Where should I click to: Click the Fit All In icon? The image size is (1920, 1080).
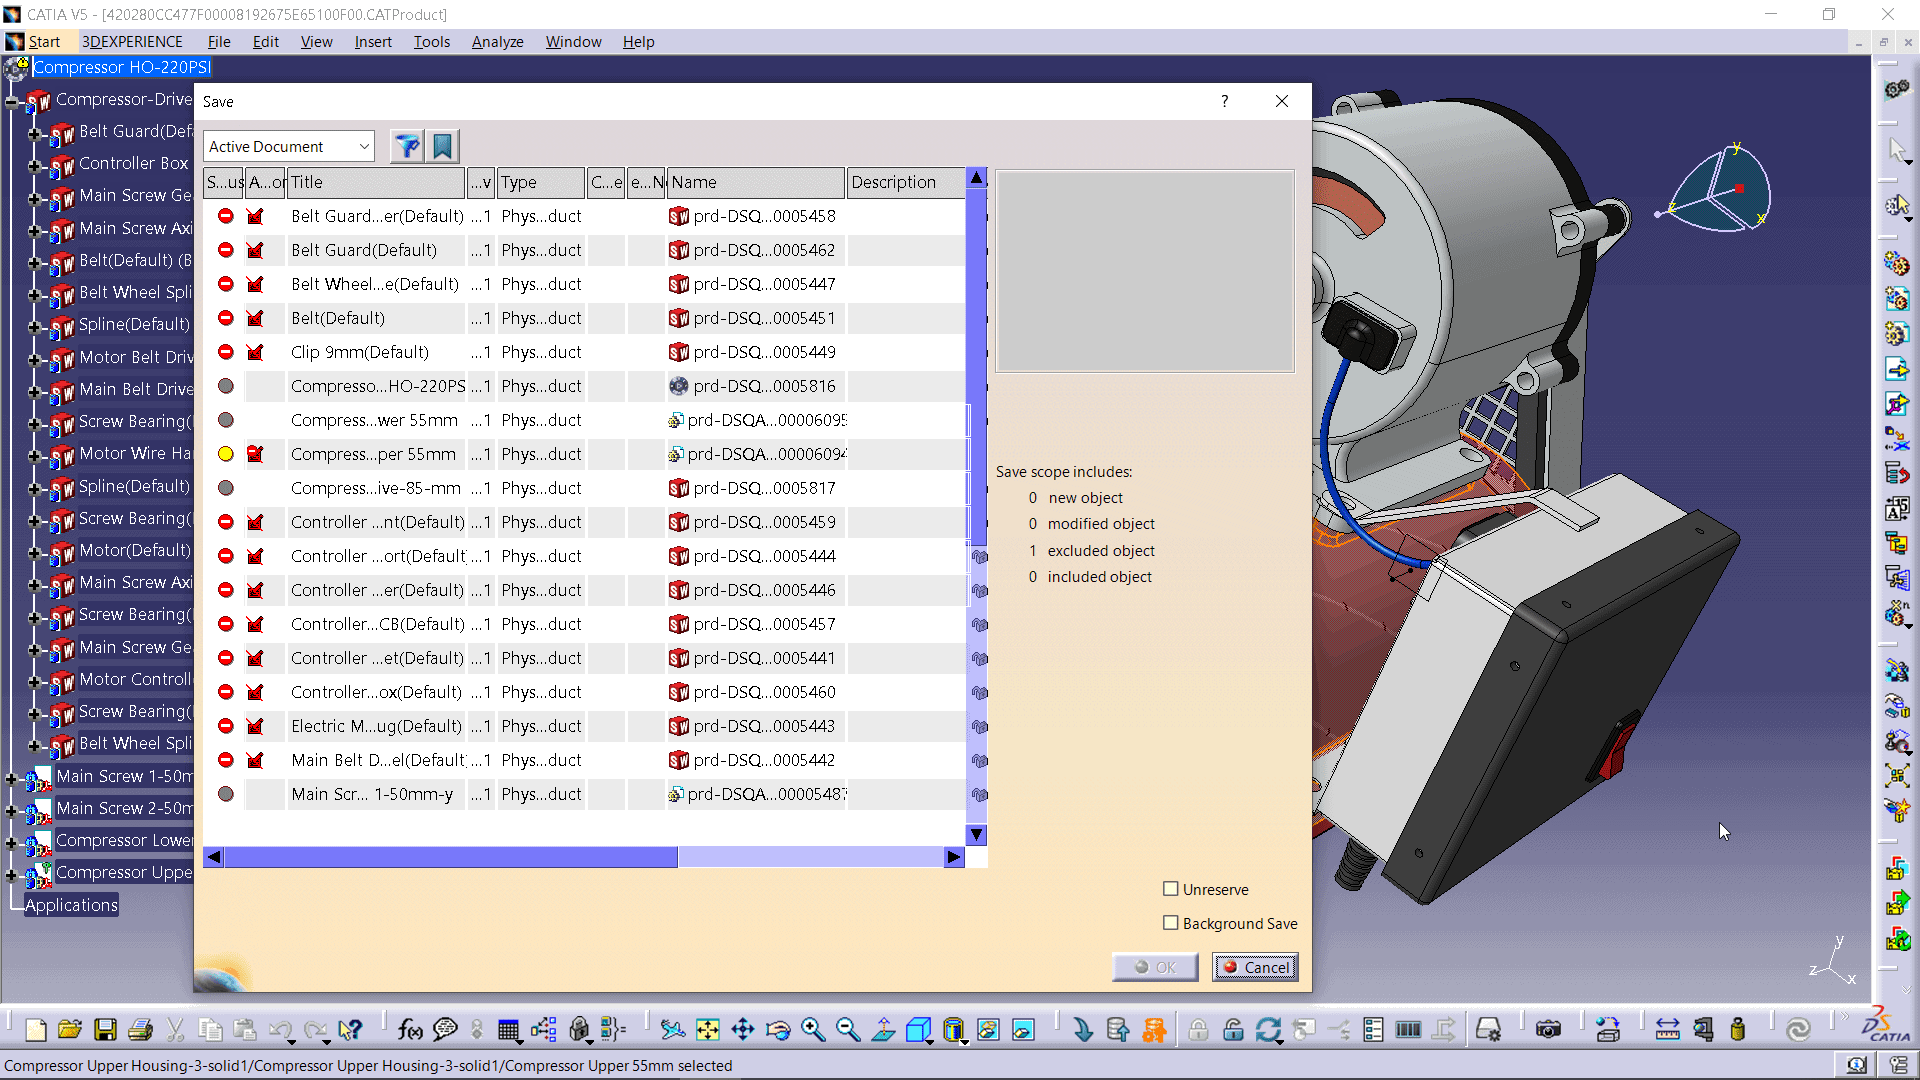[x=708, y=1029]
